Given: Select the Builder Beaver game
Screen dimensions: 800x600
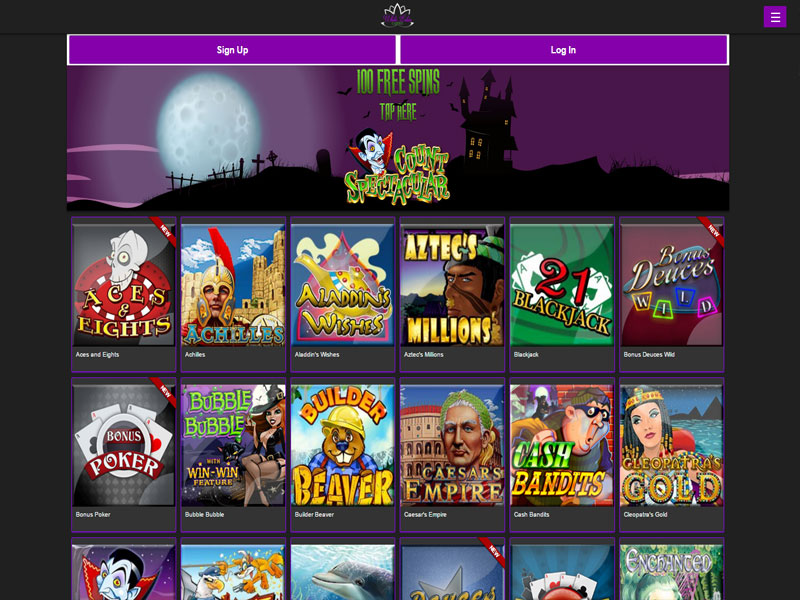Looking at the screenshot, I should coord(343,455).
